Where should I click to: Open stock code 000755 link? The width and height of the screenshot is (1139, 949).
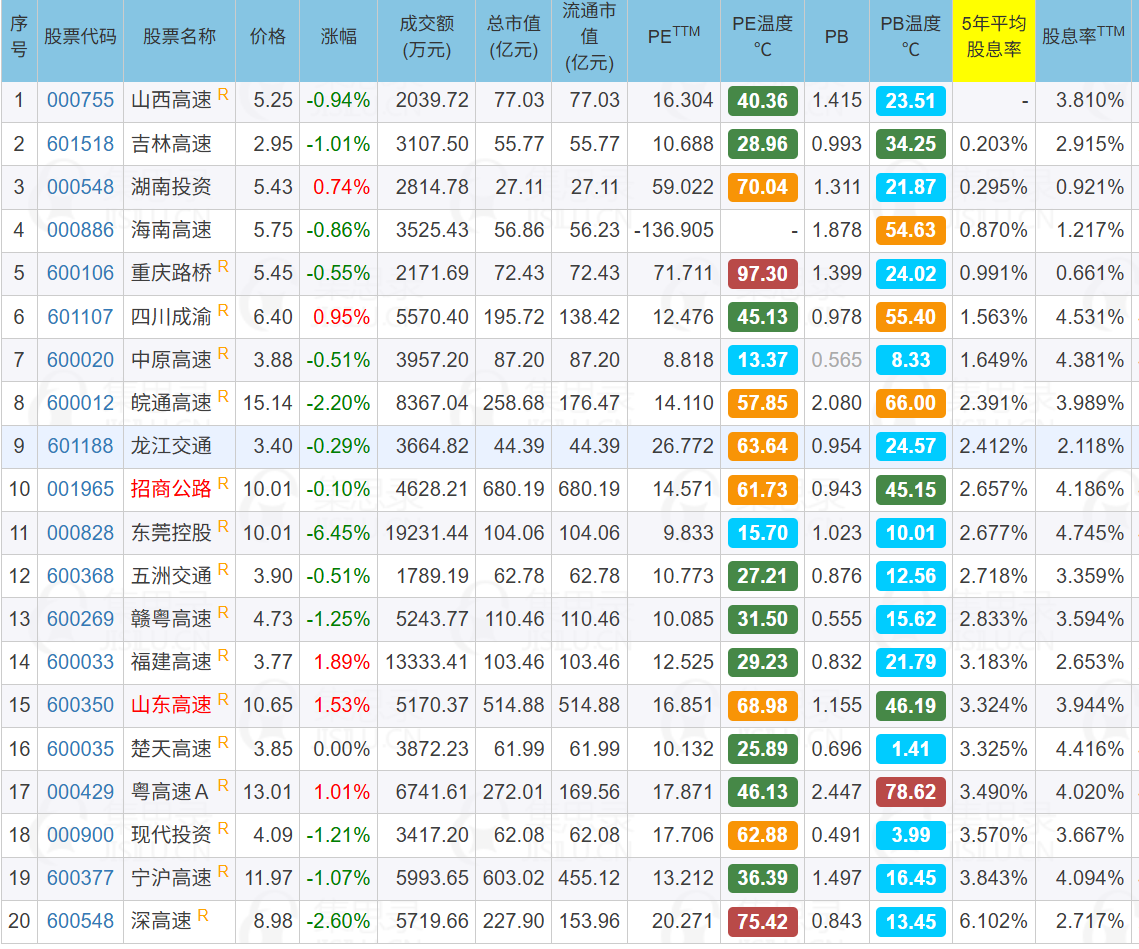tap(80, 101)
